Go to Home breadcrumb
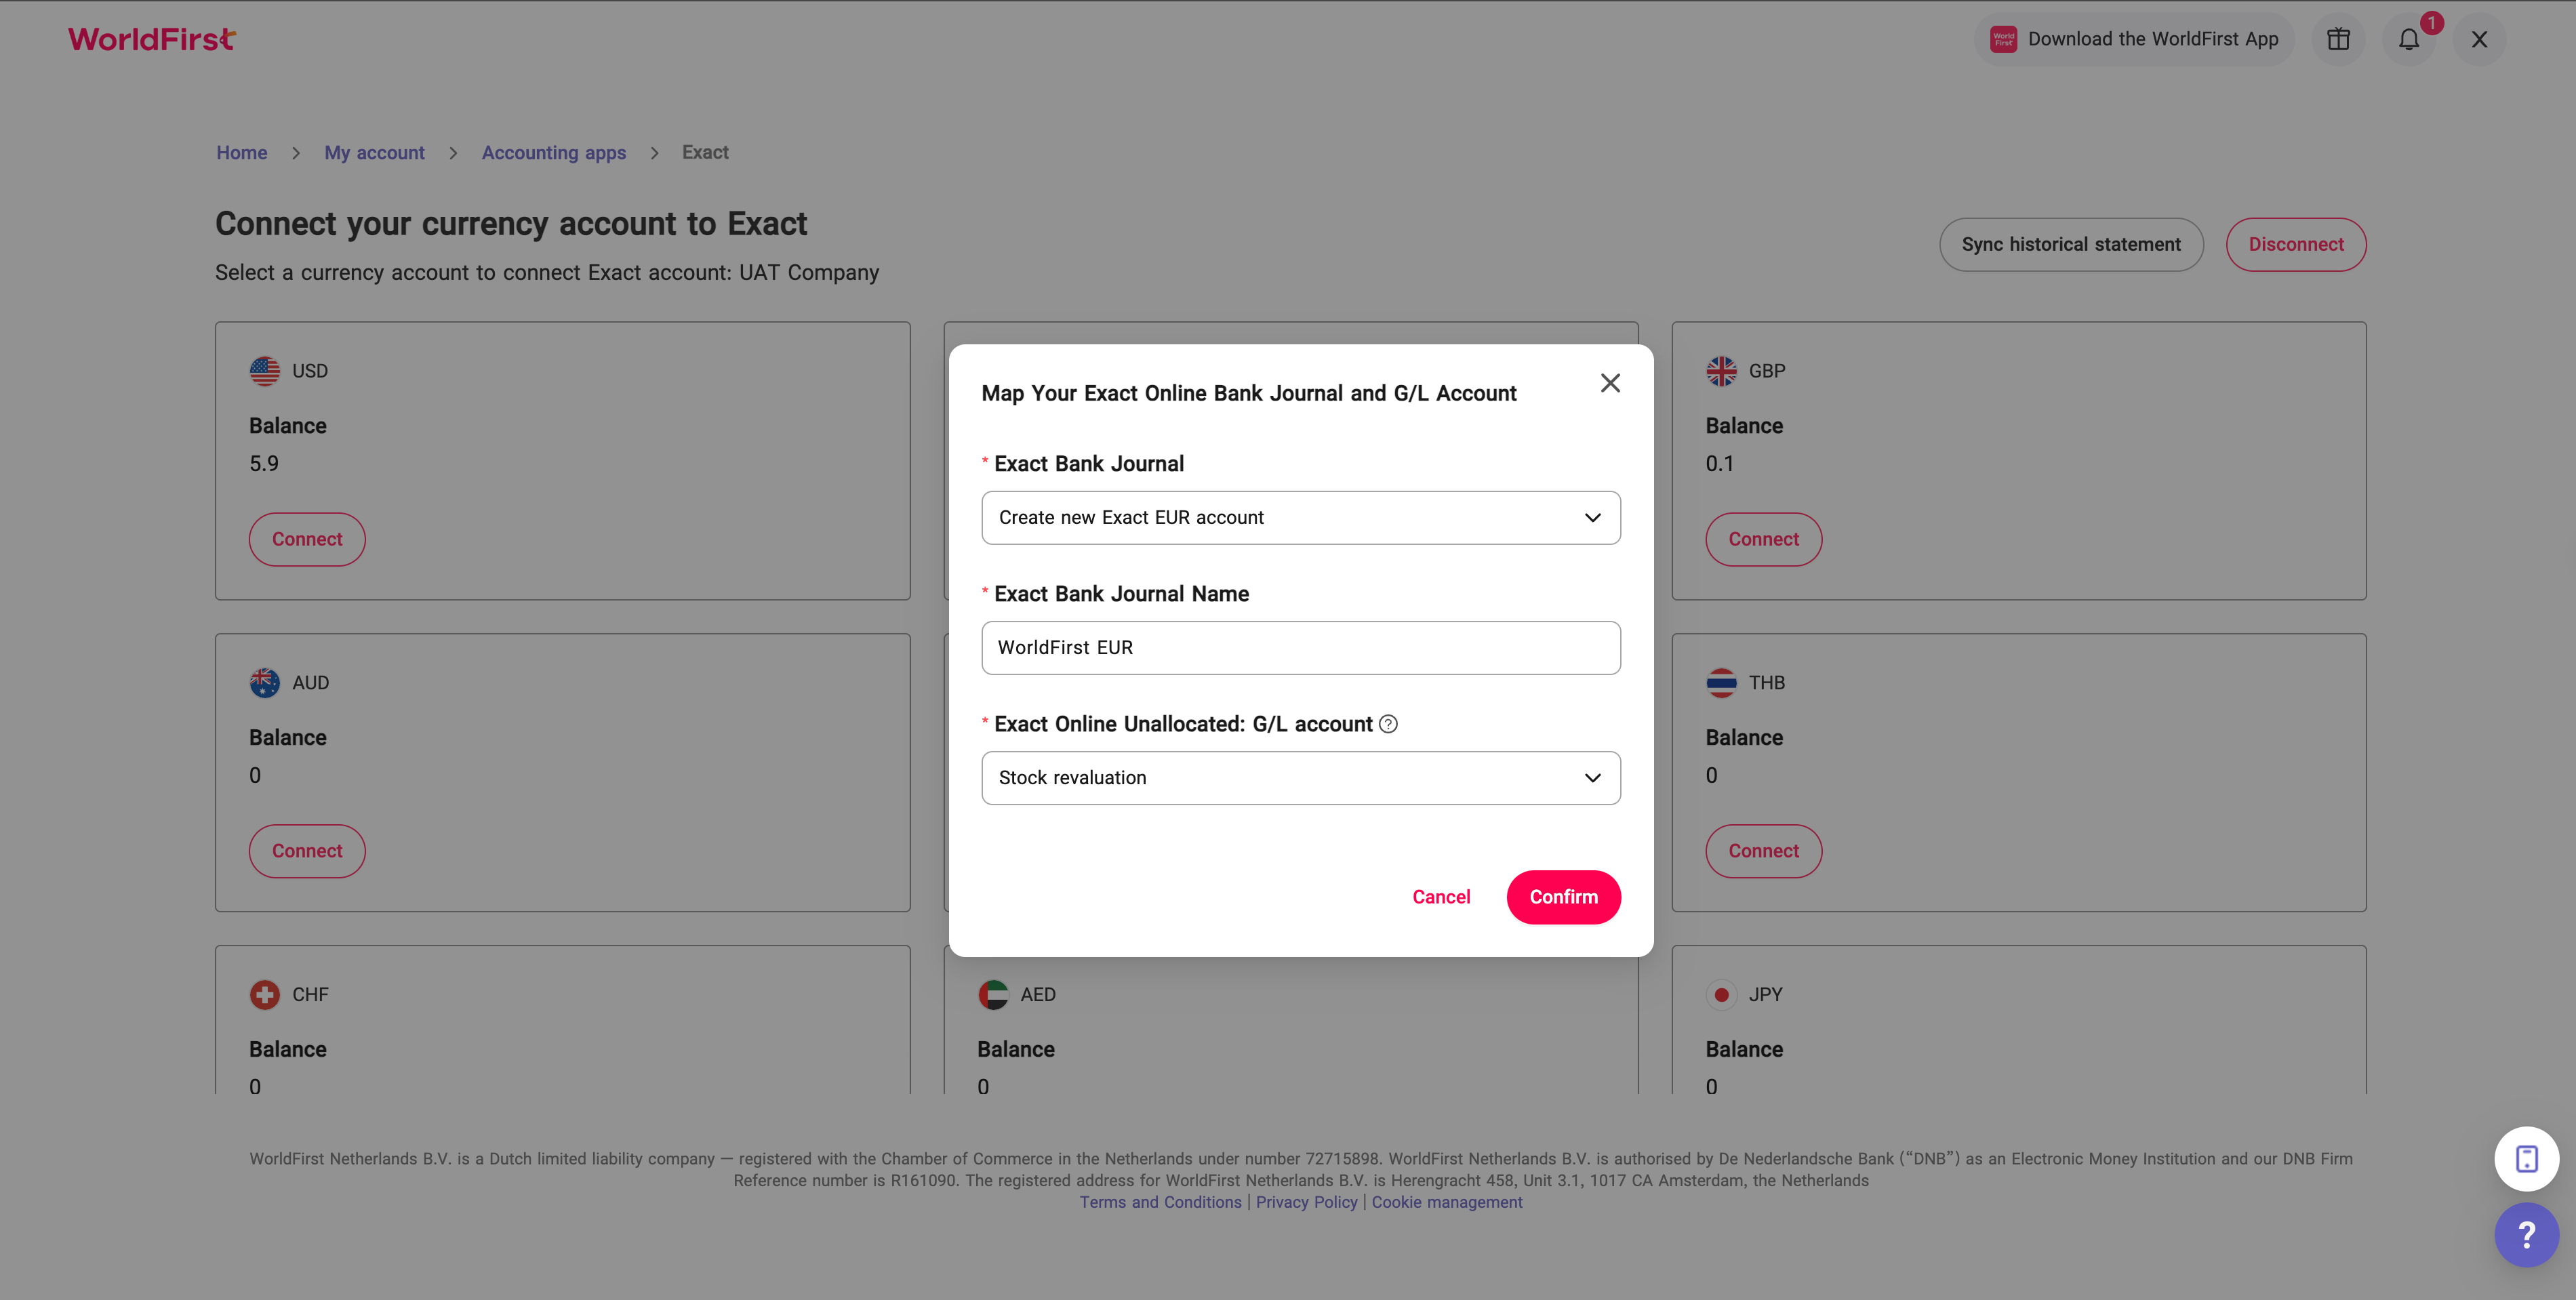Image resolution: width=2576 pixels, height=1300 pixels. pyautogui.click(x=241, y=152)
